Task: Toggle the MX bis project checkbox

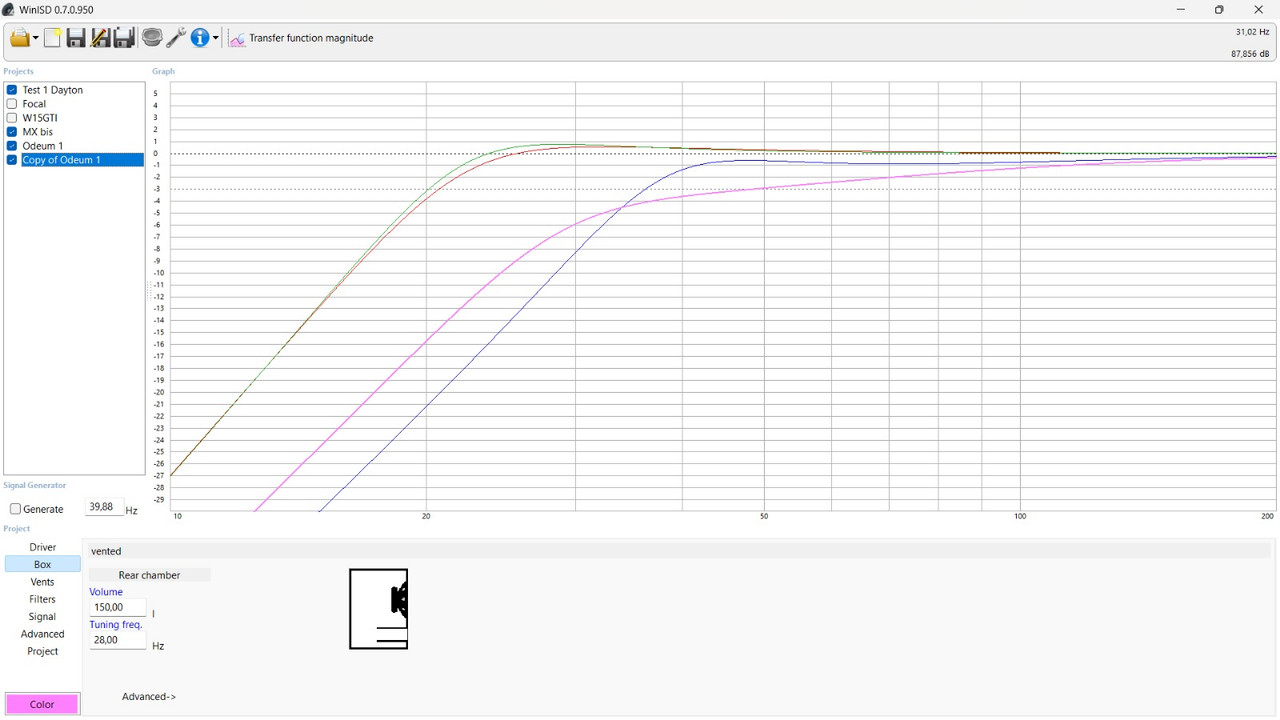Action: point(12,132)
